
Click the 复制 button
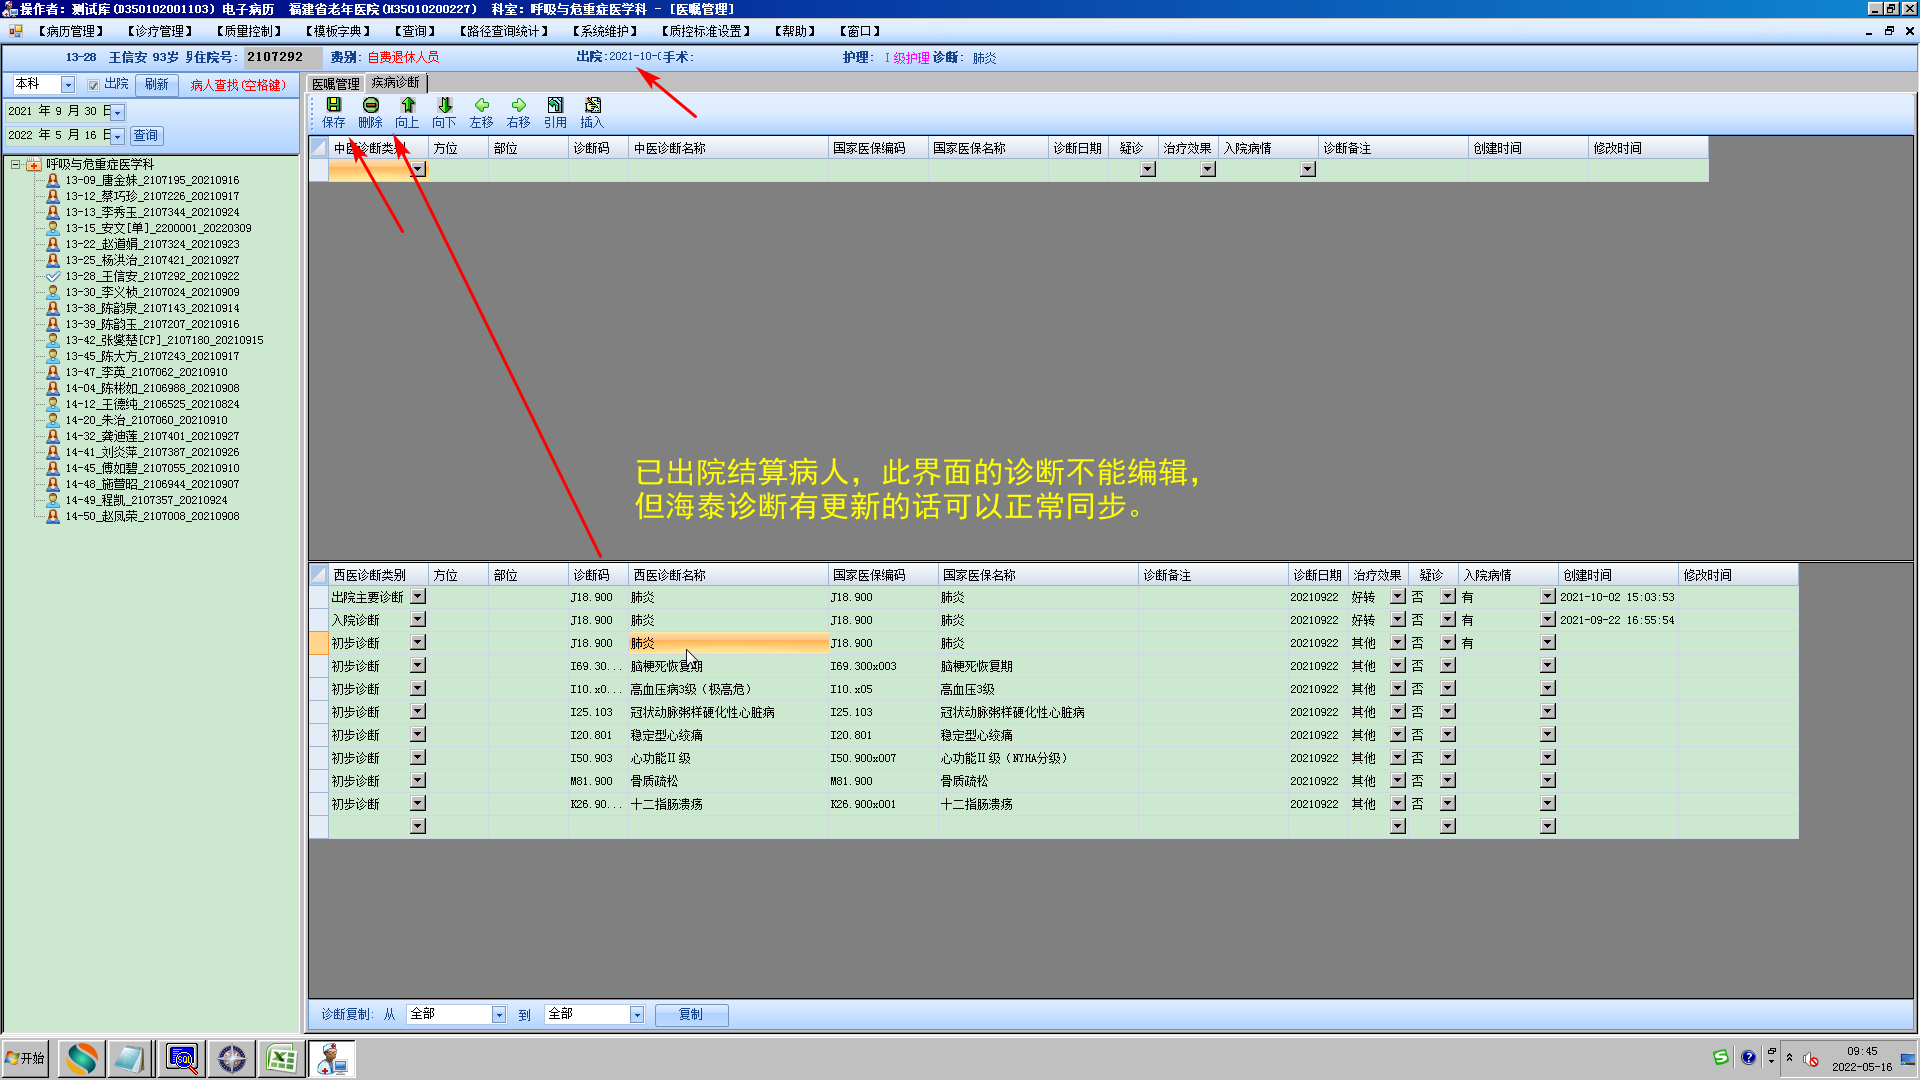click(x=691, y=1015)
